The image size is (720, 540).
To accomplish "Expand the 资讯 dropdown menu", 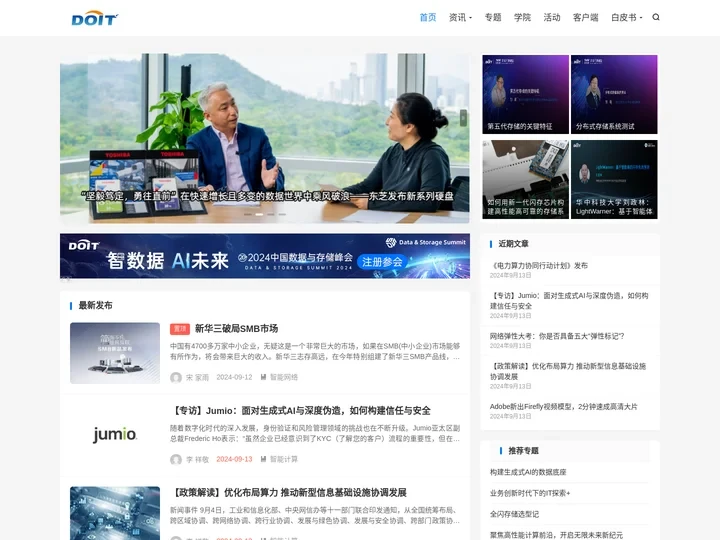I will click(460, 17).
